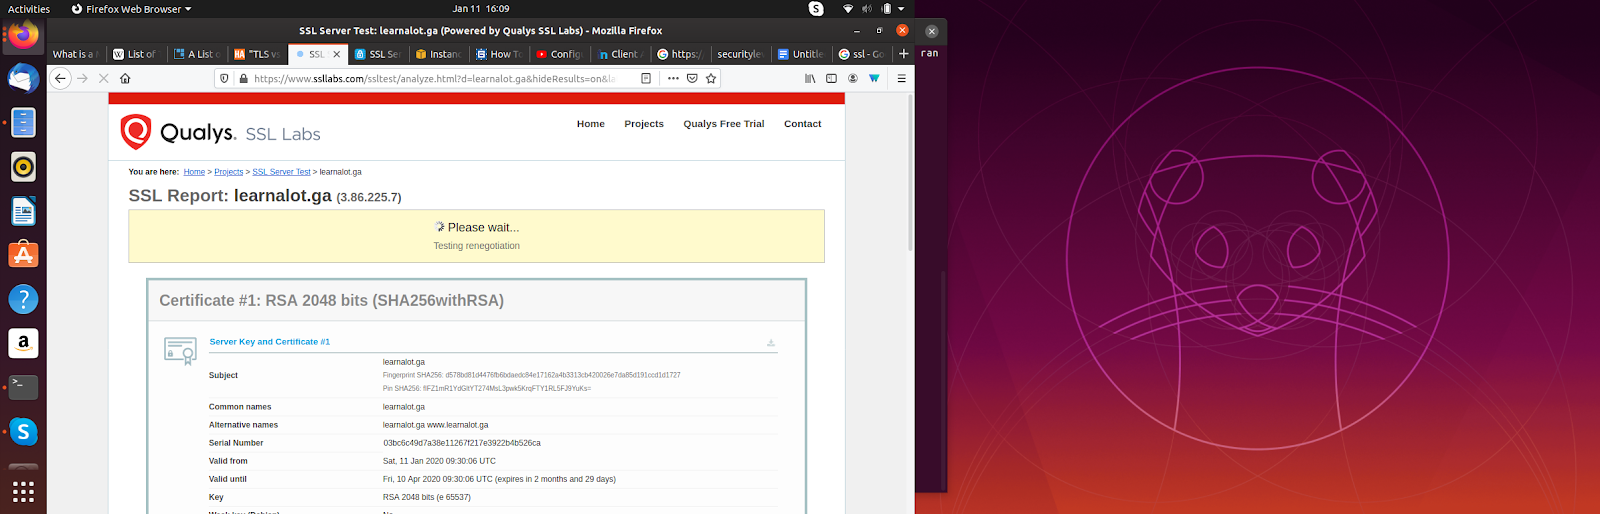Open clock showing Jan 11 16:09
The height and width of the screenshot is (514, 1600).
(481, 9)
